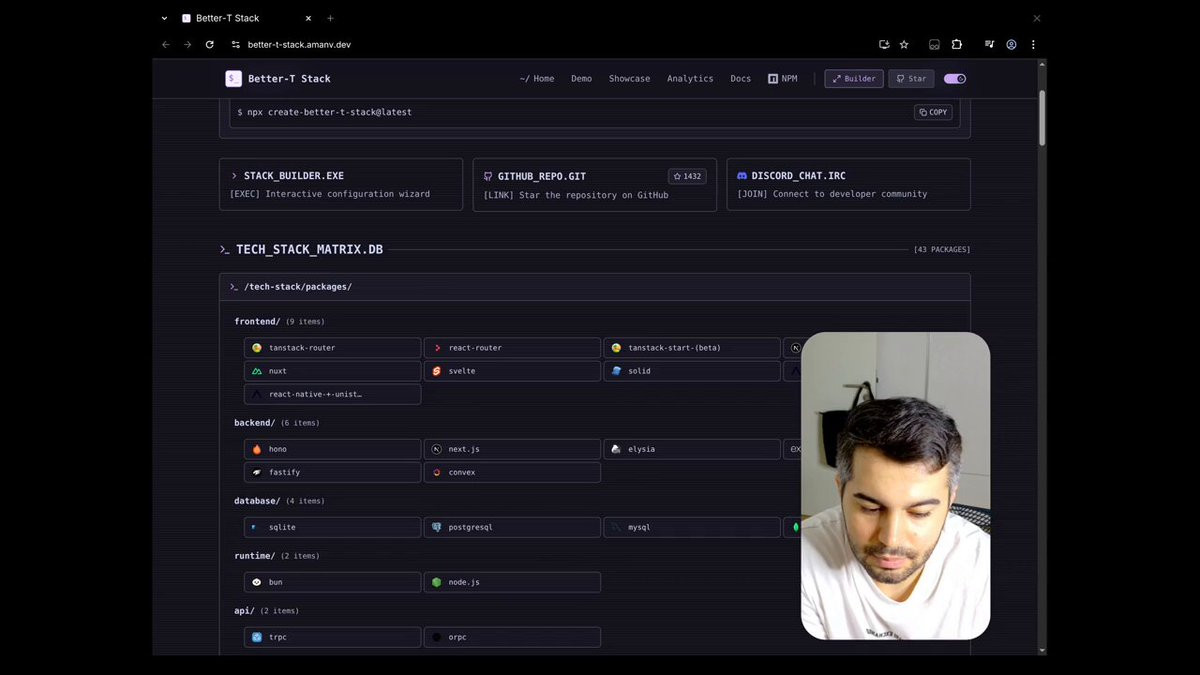
Task: Click the fastify logo icon
Action: pos(257,472)
